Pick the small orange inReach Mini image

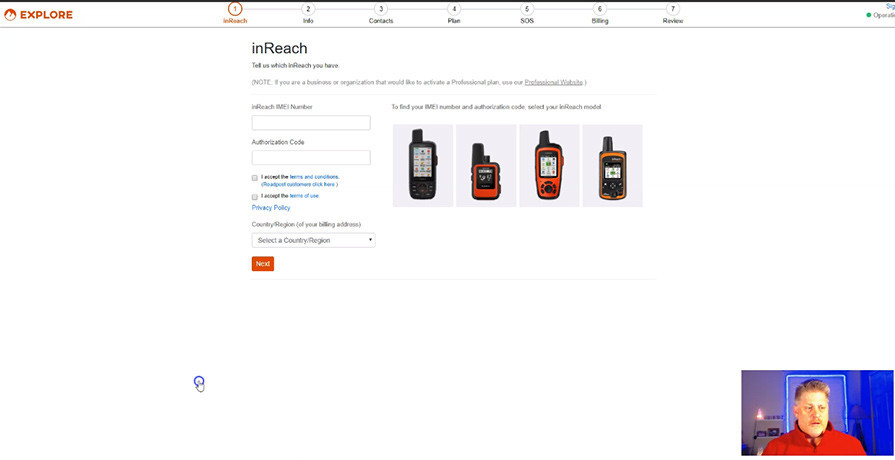coord(486,166)
